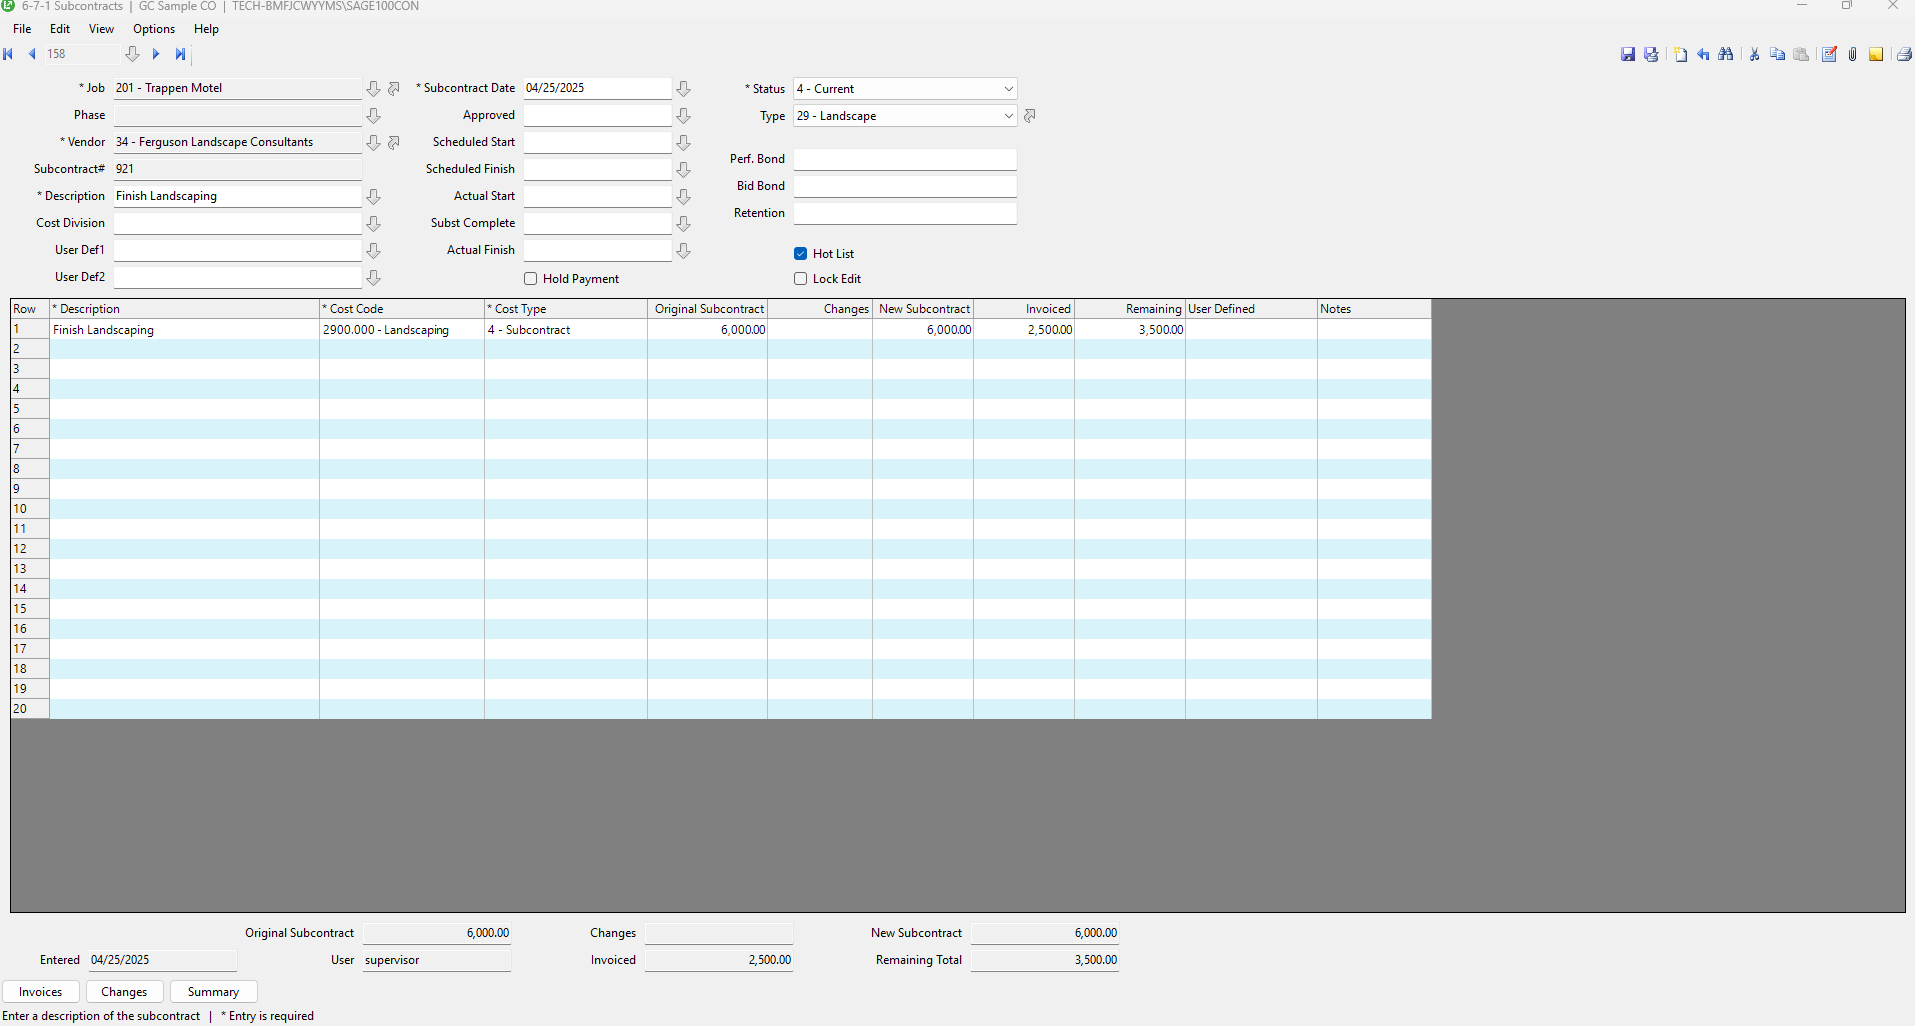Uncheck the Hot List checkbox
Image resolution: width=1915 pixels, height=1026 pixels.
click(x=801, y=254)
